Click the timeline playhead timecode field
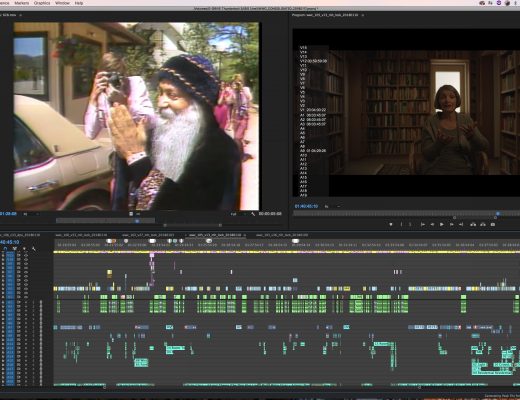This screenshot has height=400, width=520. click(9, 242)
